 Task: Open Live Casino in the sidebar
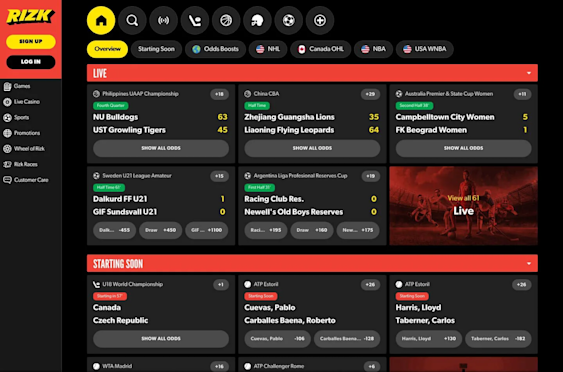[22, 102]
